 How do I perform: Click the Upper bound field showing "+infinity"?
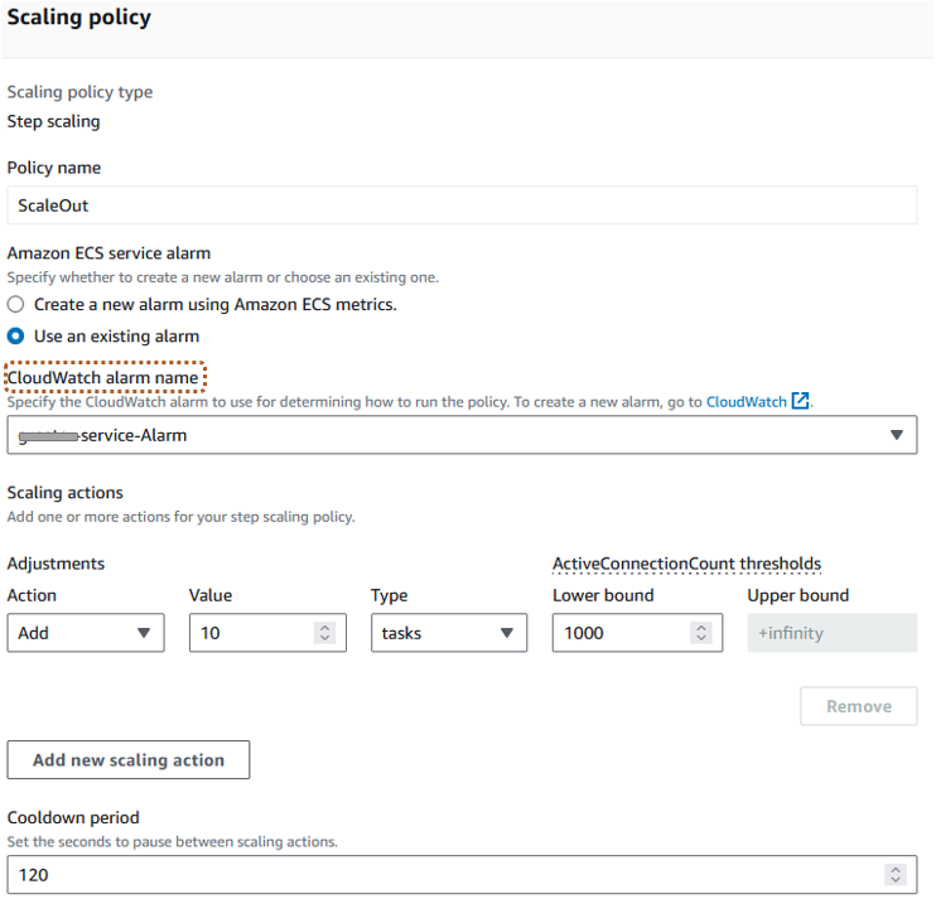(x=832, y=632)
